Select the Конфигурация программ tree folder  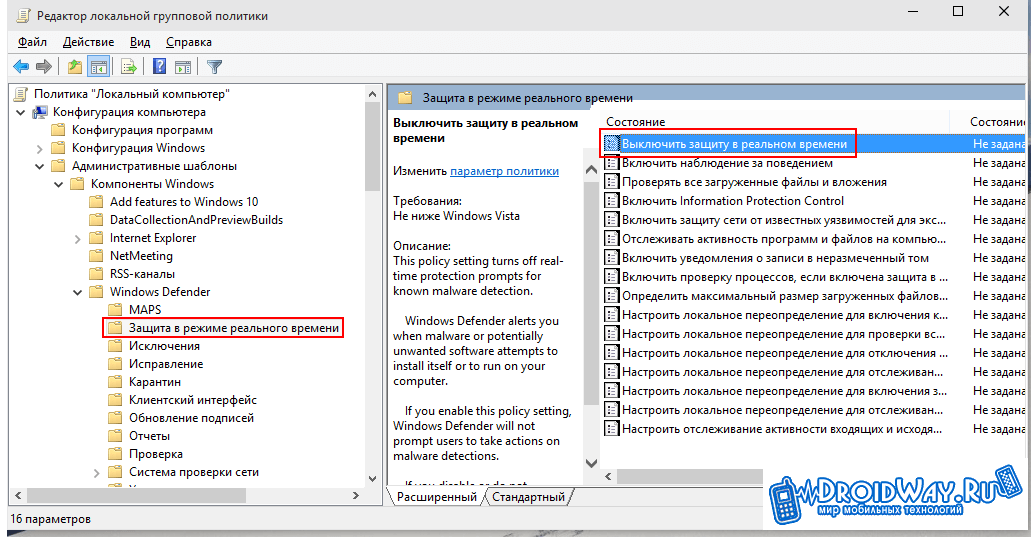tap(142, 130)
